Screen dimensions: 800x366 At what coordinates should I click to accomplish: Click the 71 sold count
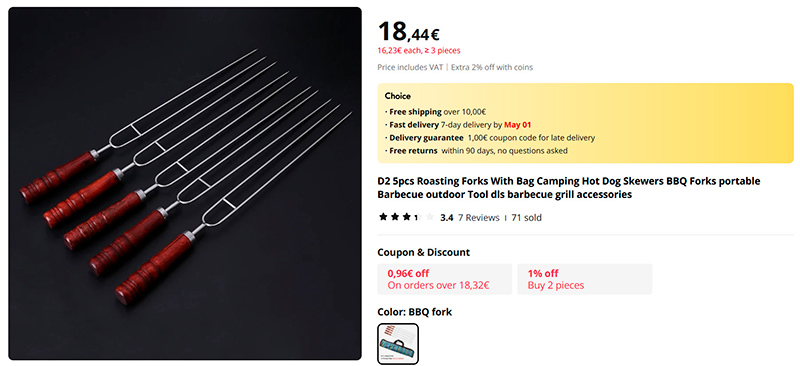pyautogui.click(x=526, y=217)
